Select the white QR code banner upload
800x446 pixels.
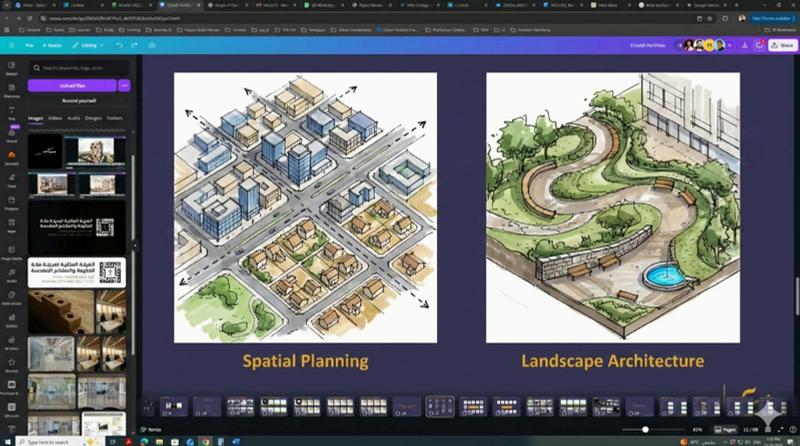coord(77,272)
